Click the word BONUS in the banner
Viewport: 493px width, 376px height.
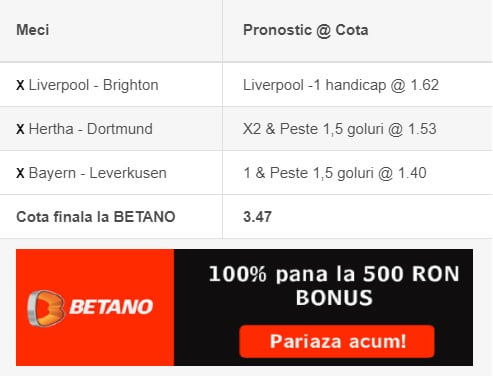coord(334,297)
